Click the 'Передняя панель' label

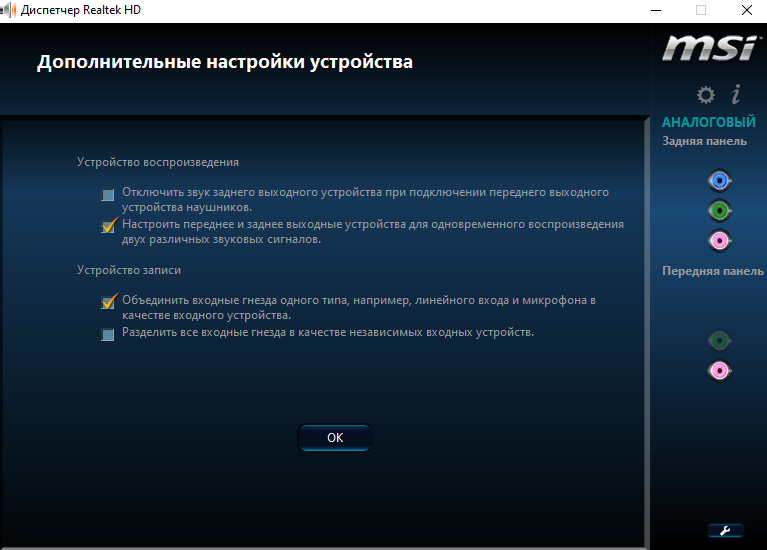713,271
